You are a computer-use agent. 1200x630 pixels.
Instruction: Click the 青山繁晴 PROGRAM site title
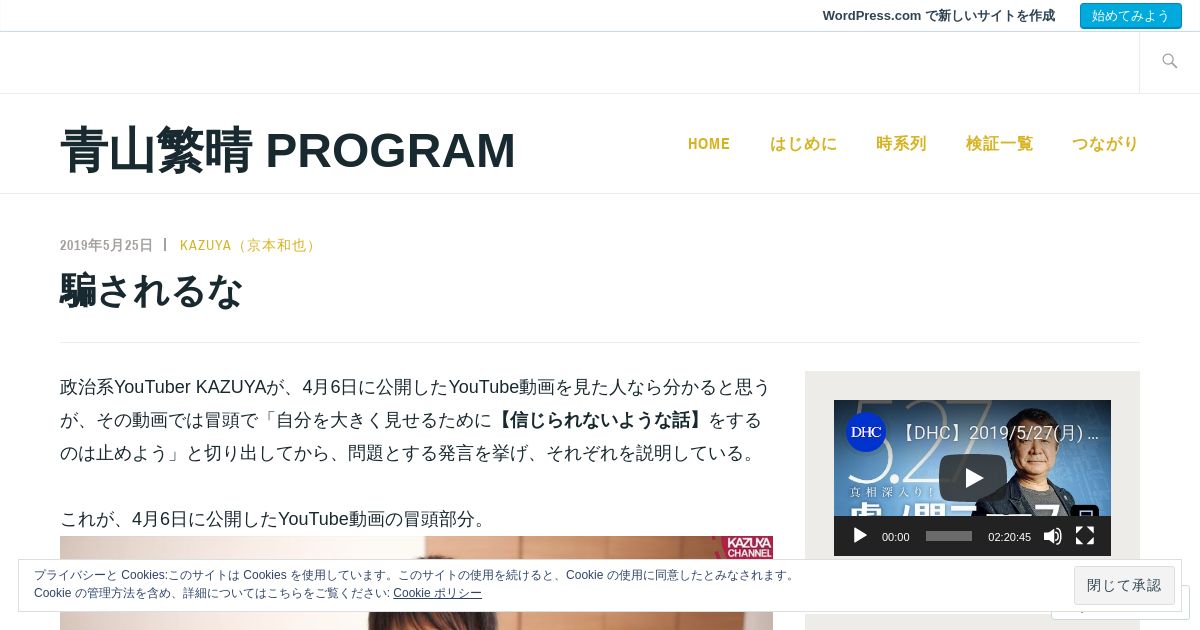coord(288,150)
